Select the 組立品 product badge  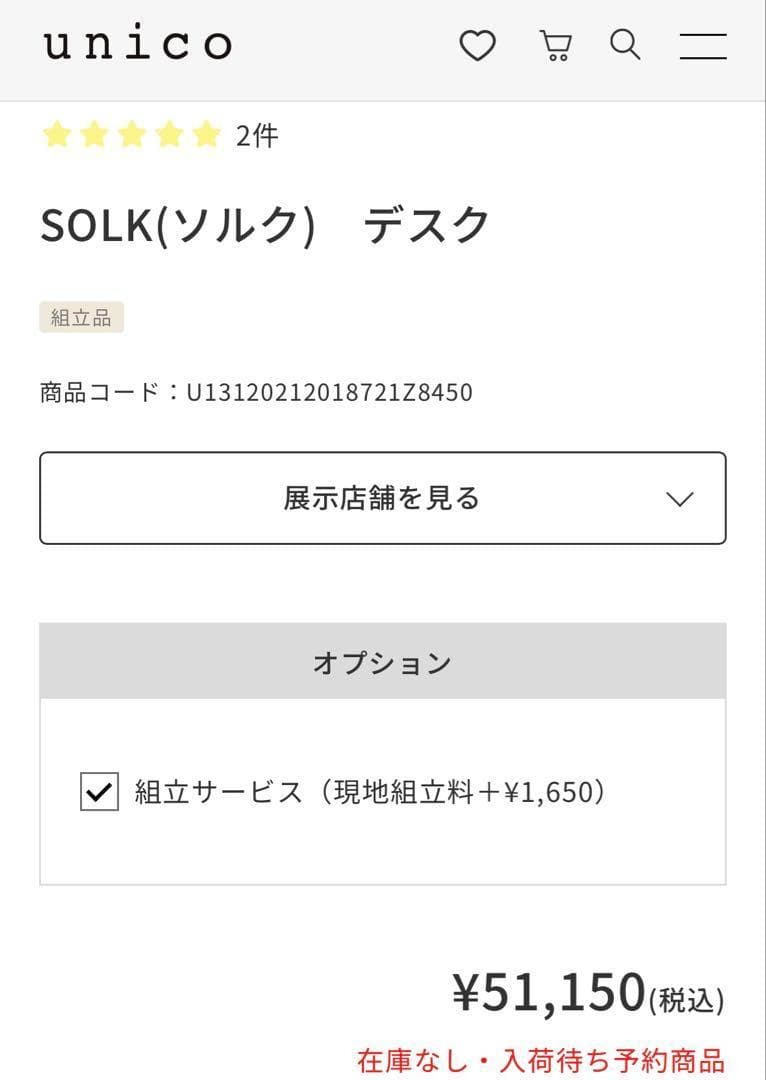coord(81,317)
